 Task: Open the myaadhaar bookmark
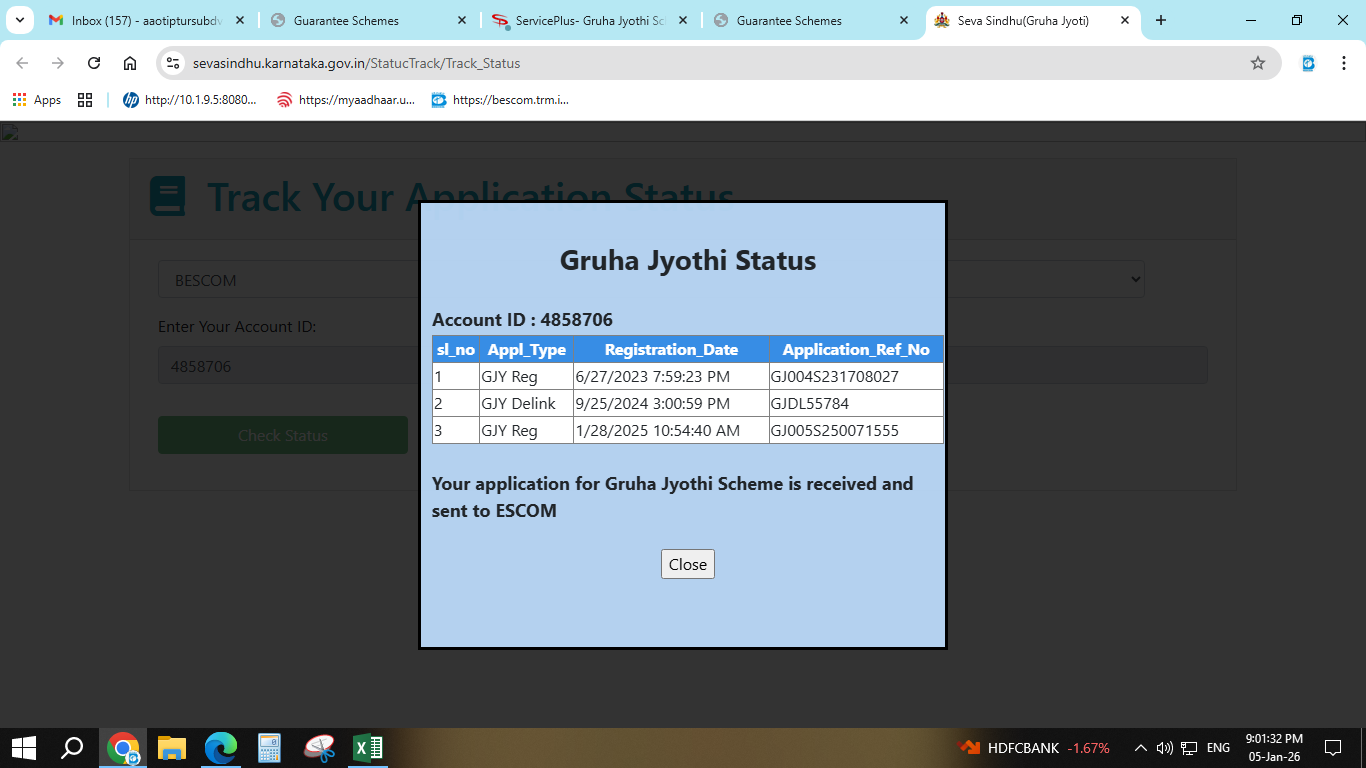pos(346,100)
